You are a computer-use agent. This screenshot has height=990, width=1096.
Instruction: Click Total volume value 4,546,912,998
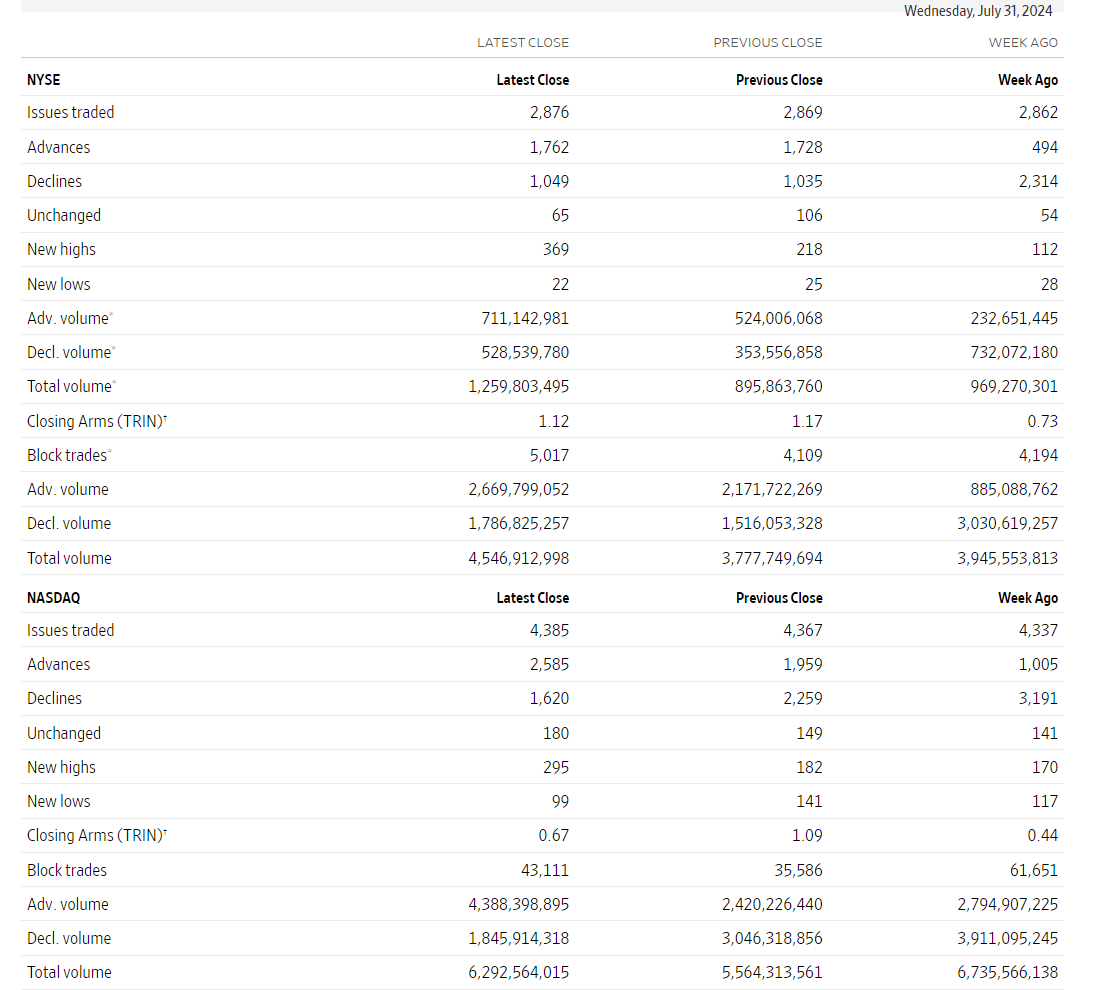[x=519, y=559]
